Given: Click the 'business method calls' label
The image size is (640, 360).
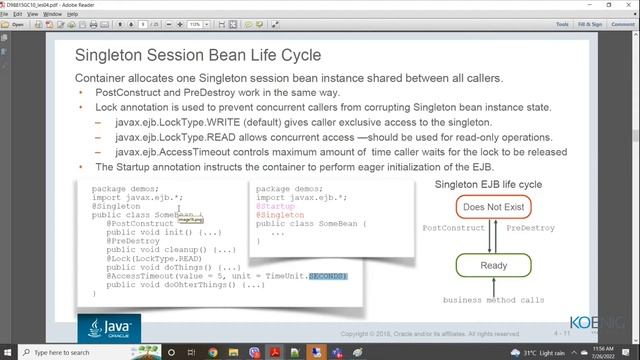Looking at the screenshot, I should [493, 300].
